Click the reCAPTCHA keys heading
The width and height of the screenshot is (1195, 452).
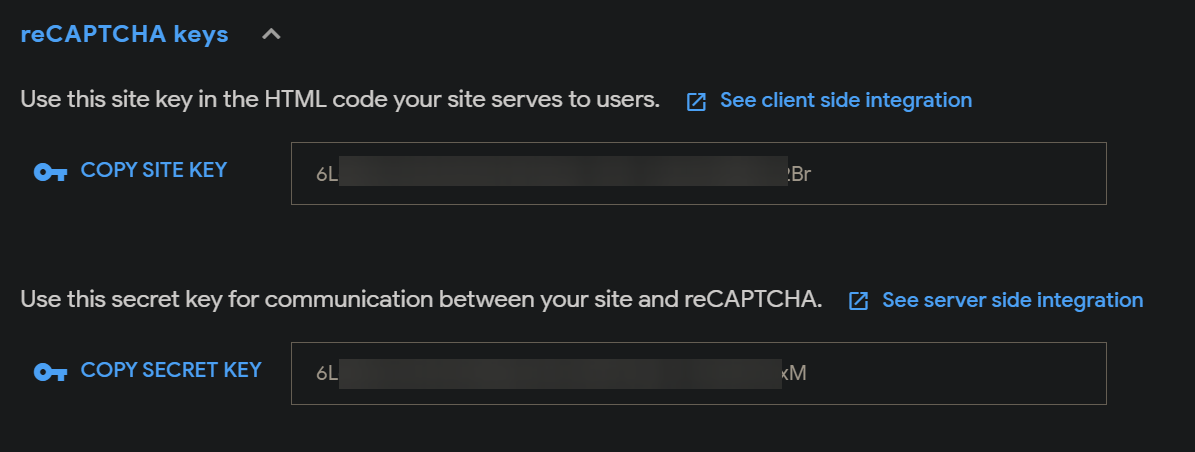[x=124, y=35]
